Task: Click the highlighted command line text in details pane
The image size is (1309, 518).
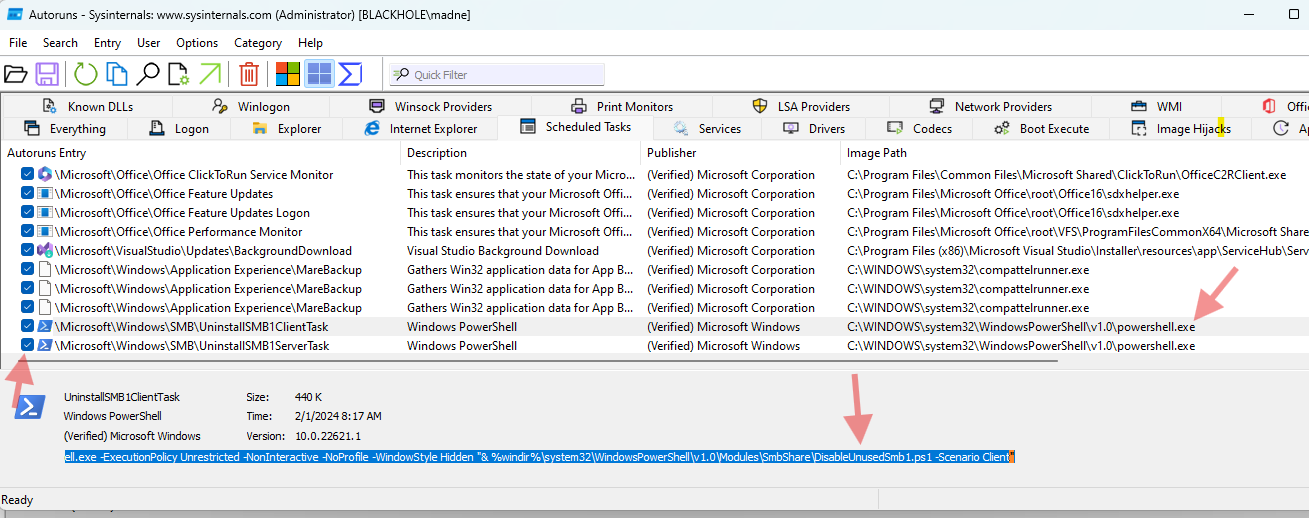Action: pyautogui.click(x=539, y=457)
